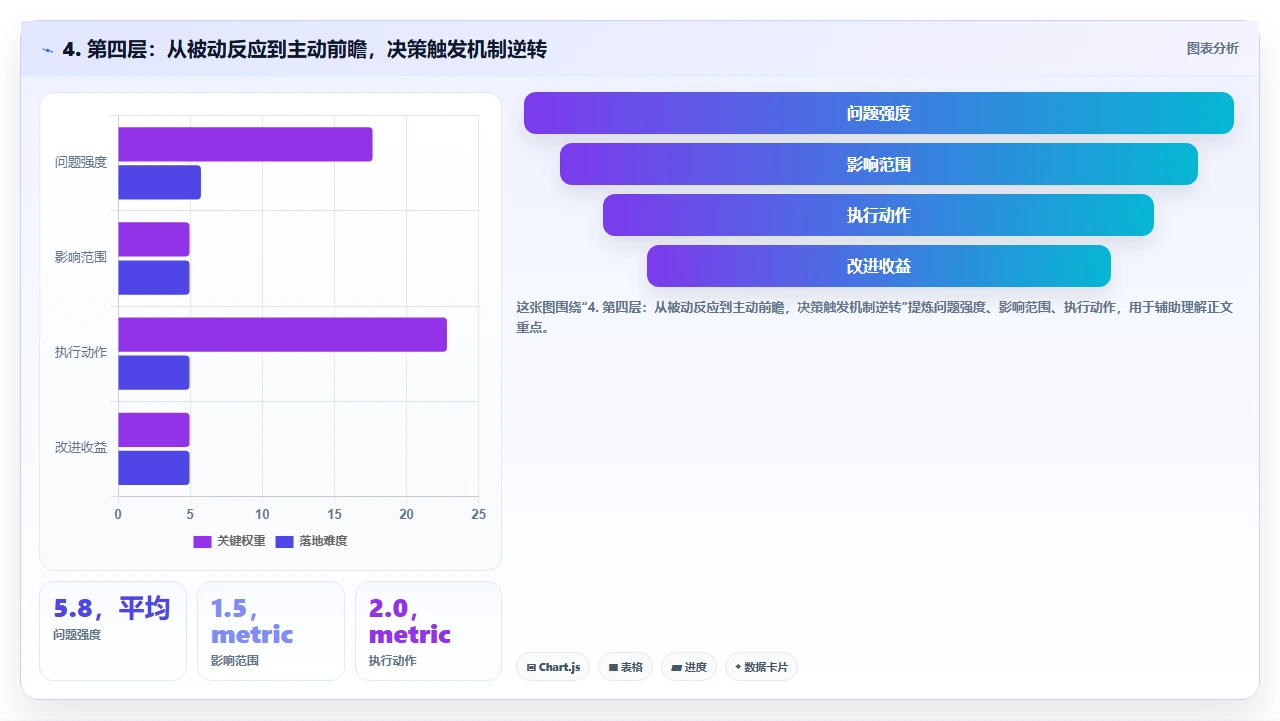Click the purple 执行动作 chart bar
The height and width of the screenshot is (721, 1280).
pos(282,334)
